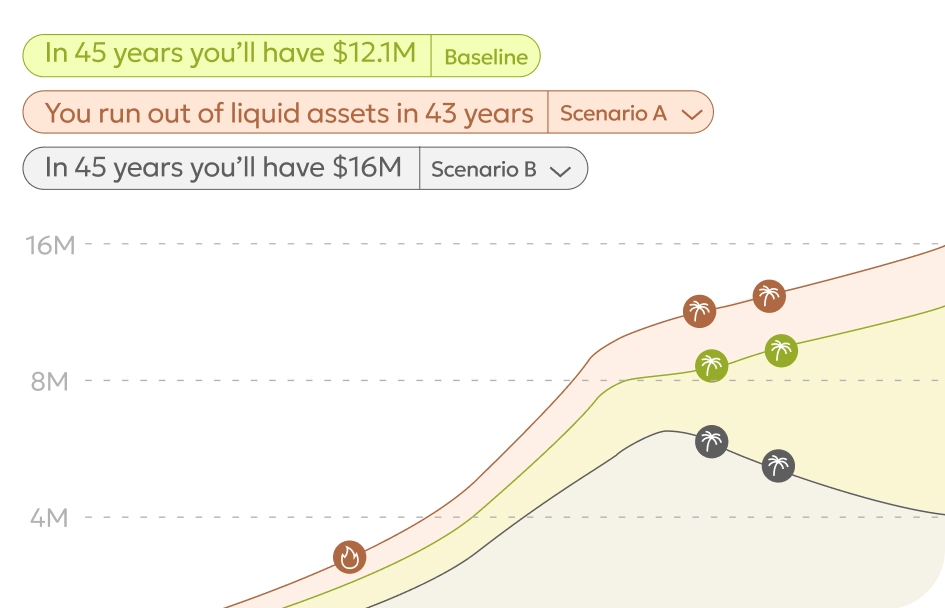The height and width of the screenshot is (608, 945).
Task: Click "In 45 years you'll have $12.1M" summary
Action: (x=229, y=55)
